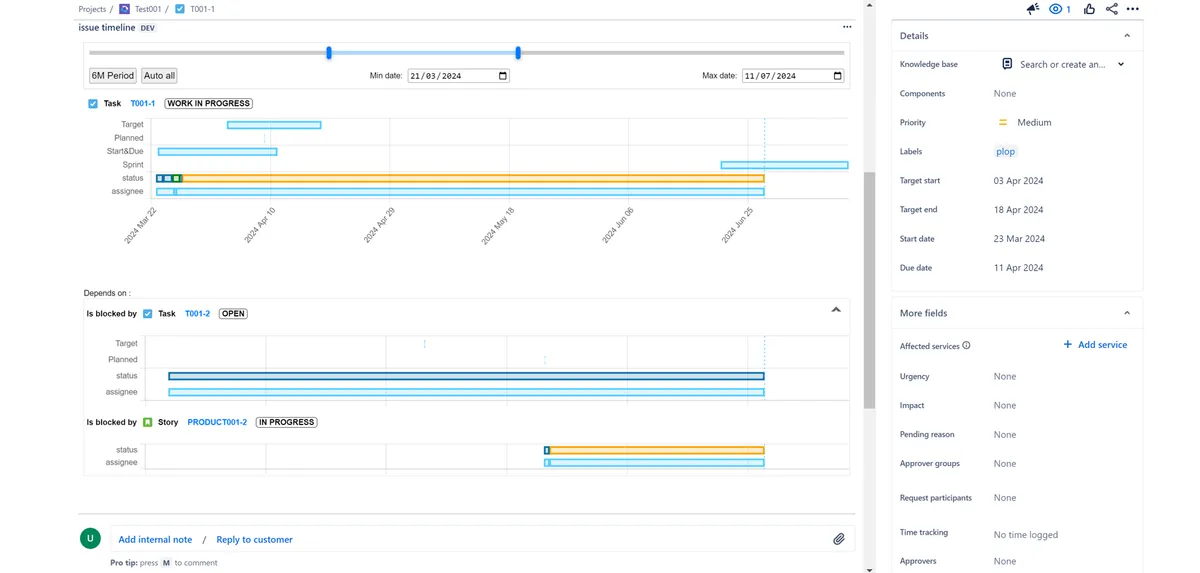Toggle the T001-1 task checkbox in timeline
1200x573 pixels.
93,103
